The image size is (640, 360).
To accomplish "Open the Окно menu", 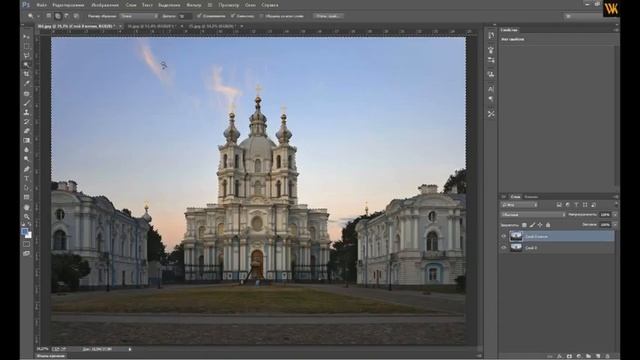I will 250,5.
